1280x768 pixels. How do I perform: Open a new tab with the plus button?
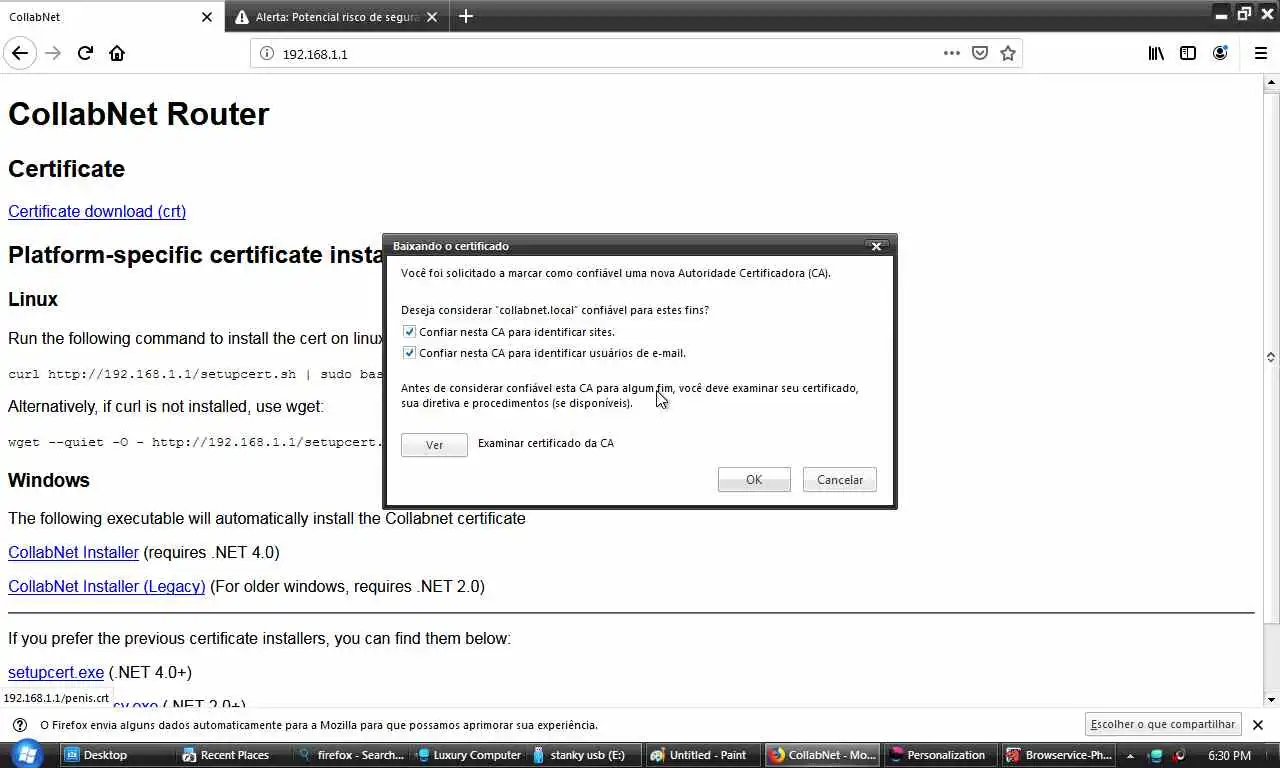click(x=466, y=17)
